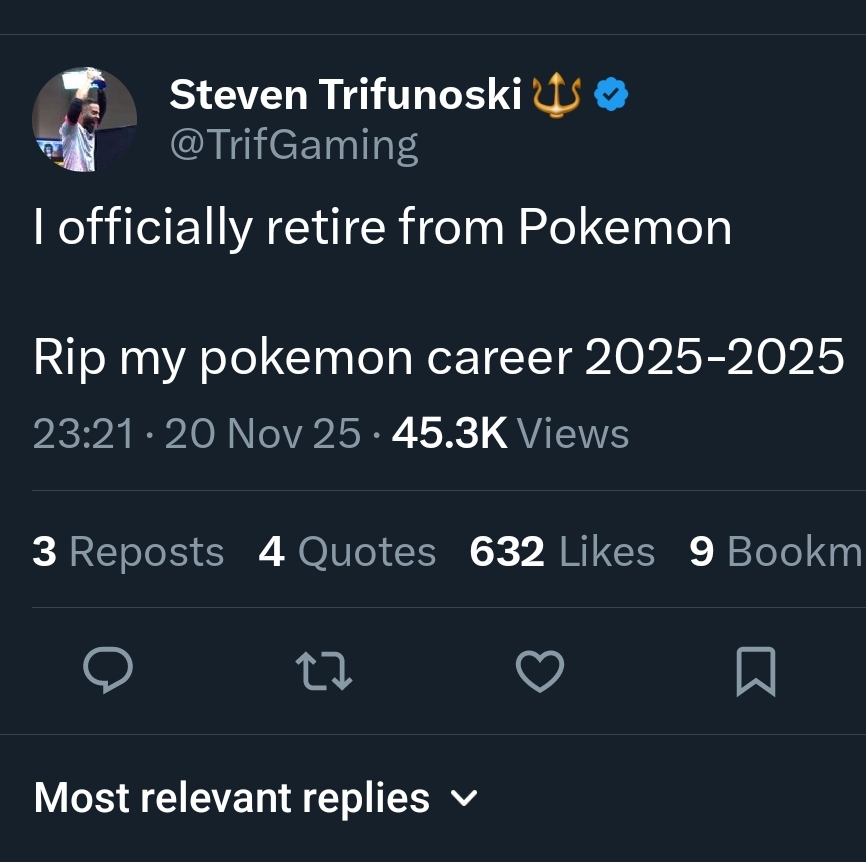This screenshot has width=866, height=862.
Task: Expand the Most relevant replies sort menu
Action: coord(232,798)
